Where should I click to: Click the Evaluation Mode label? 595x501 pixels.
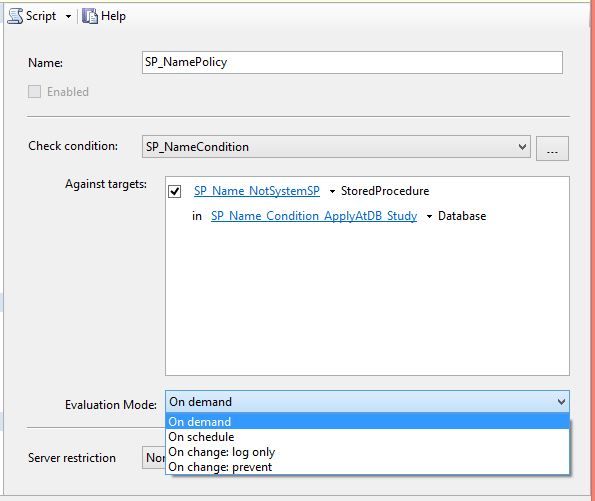111,405
